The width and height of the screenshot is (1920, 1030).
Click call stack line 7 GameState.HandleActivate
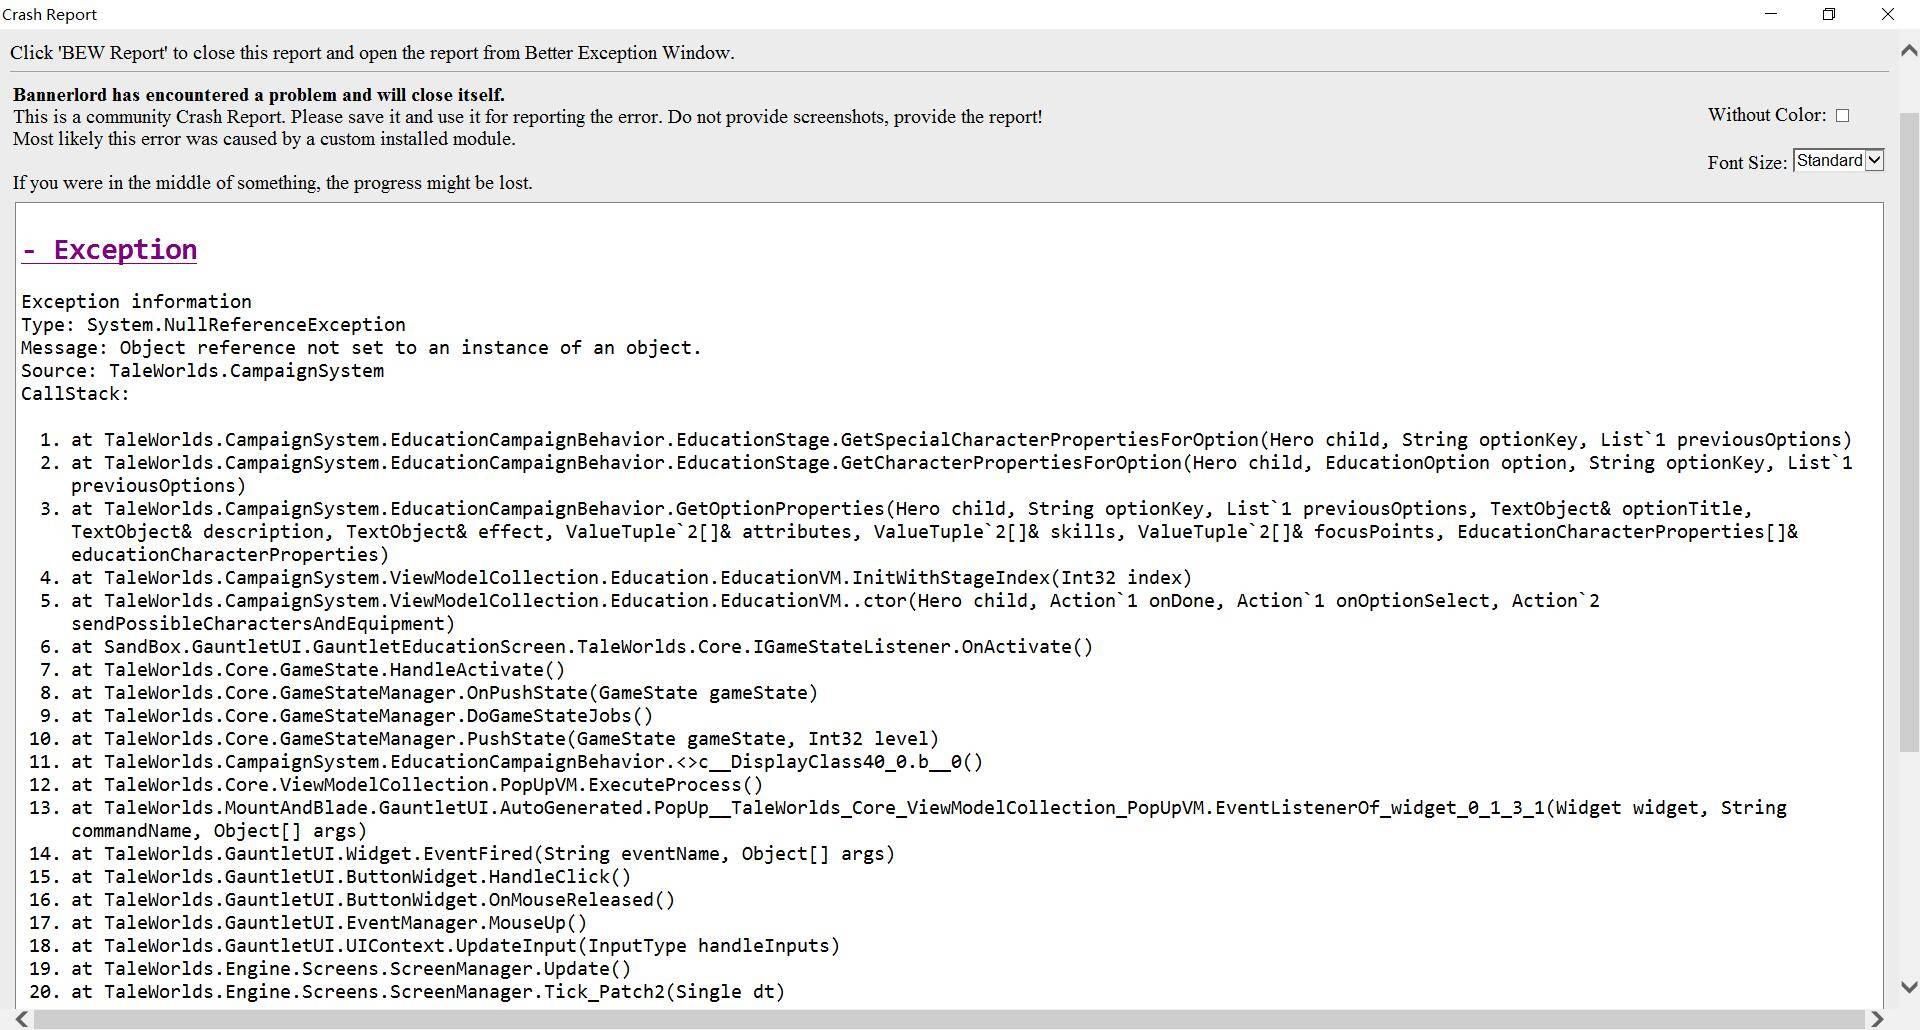pos(318,670)
